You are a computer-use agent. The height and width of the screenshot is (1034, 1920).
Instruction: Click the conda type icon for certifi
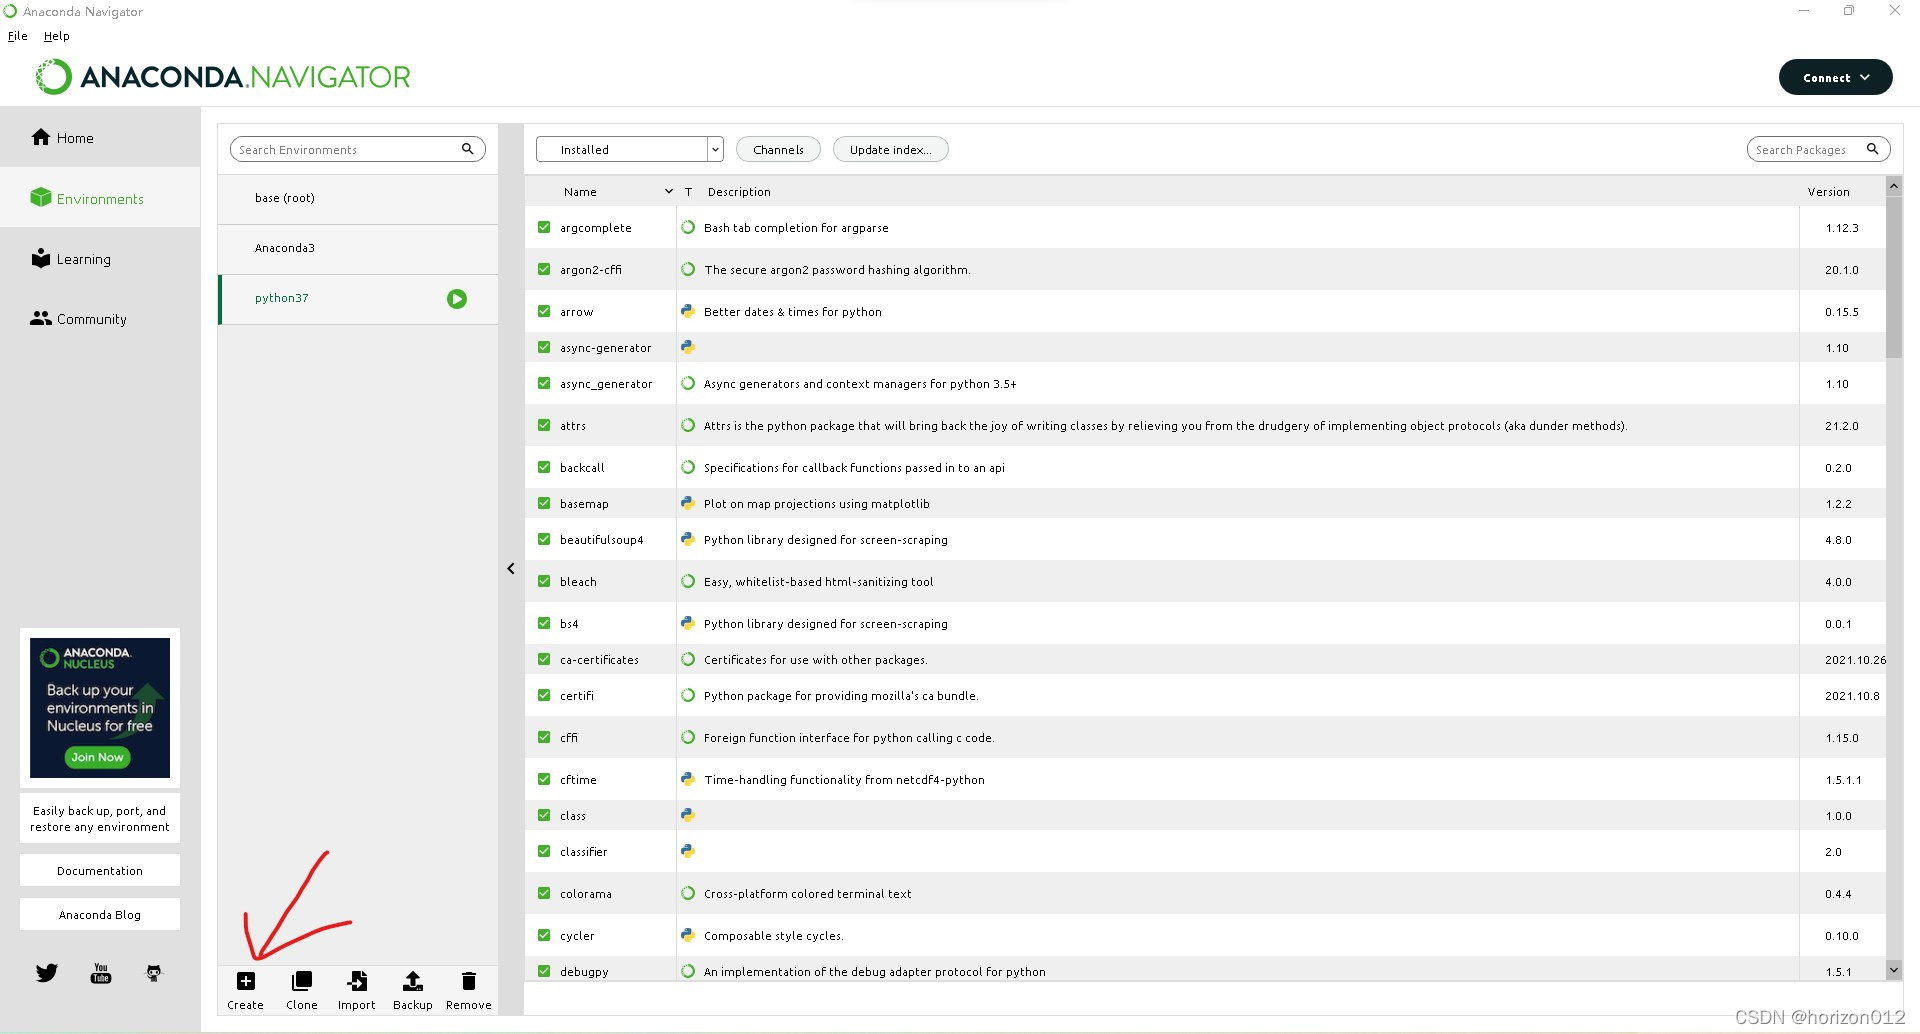(x=688, y=695)
